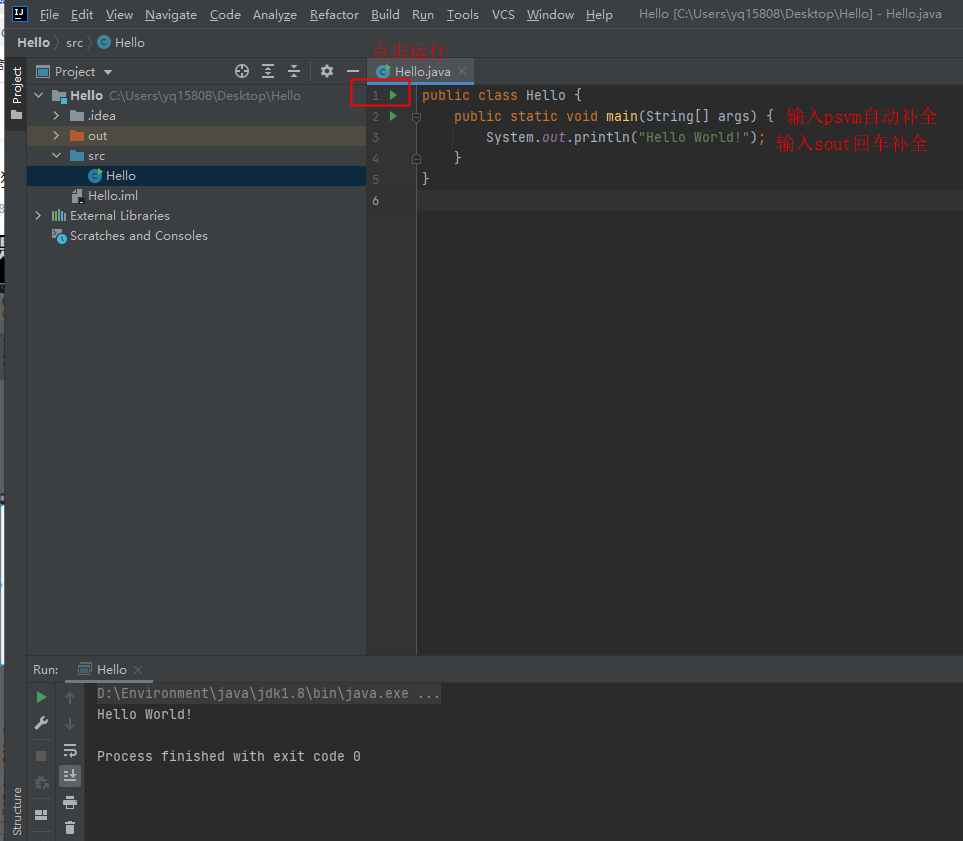Open the Run menu

[423, 14]
